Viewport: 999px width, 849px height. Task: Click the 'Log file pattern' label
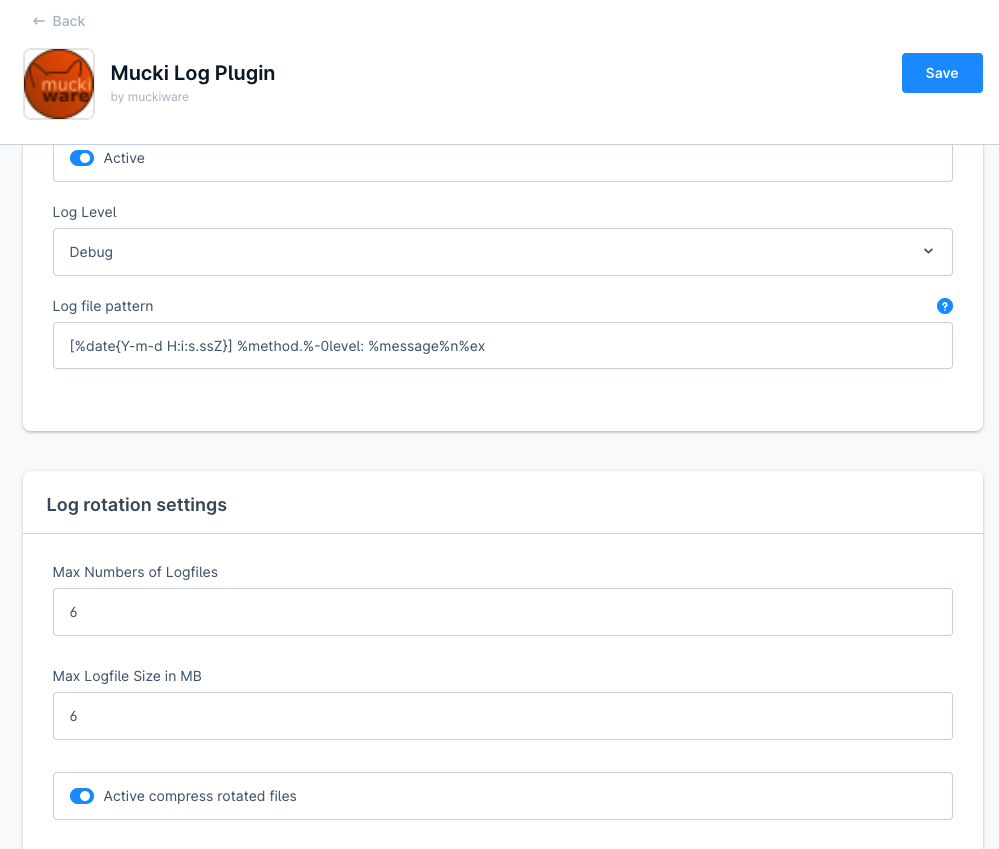(103, 306)
